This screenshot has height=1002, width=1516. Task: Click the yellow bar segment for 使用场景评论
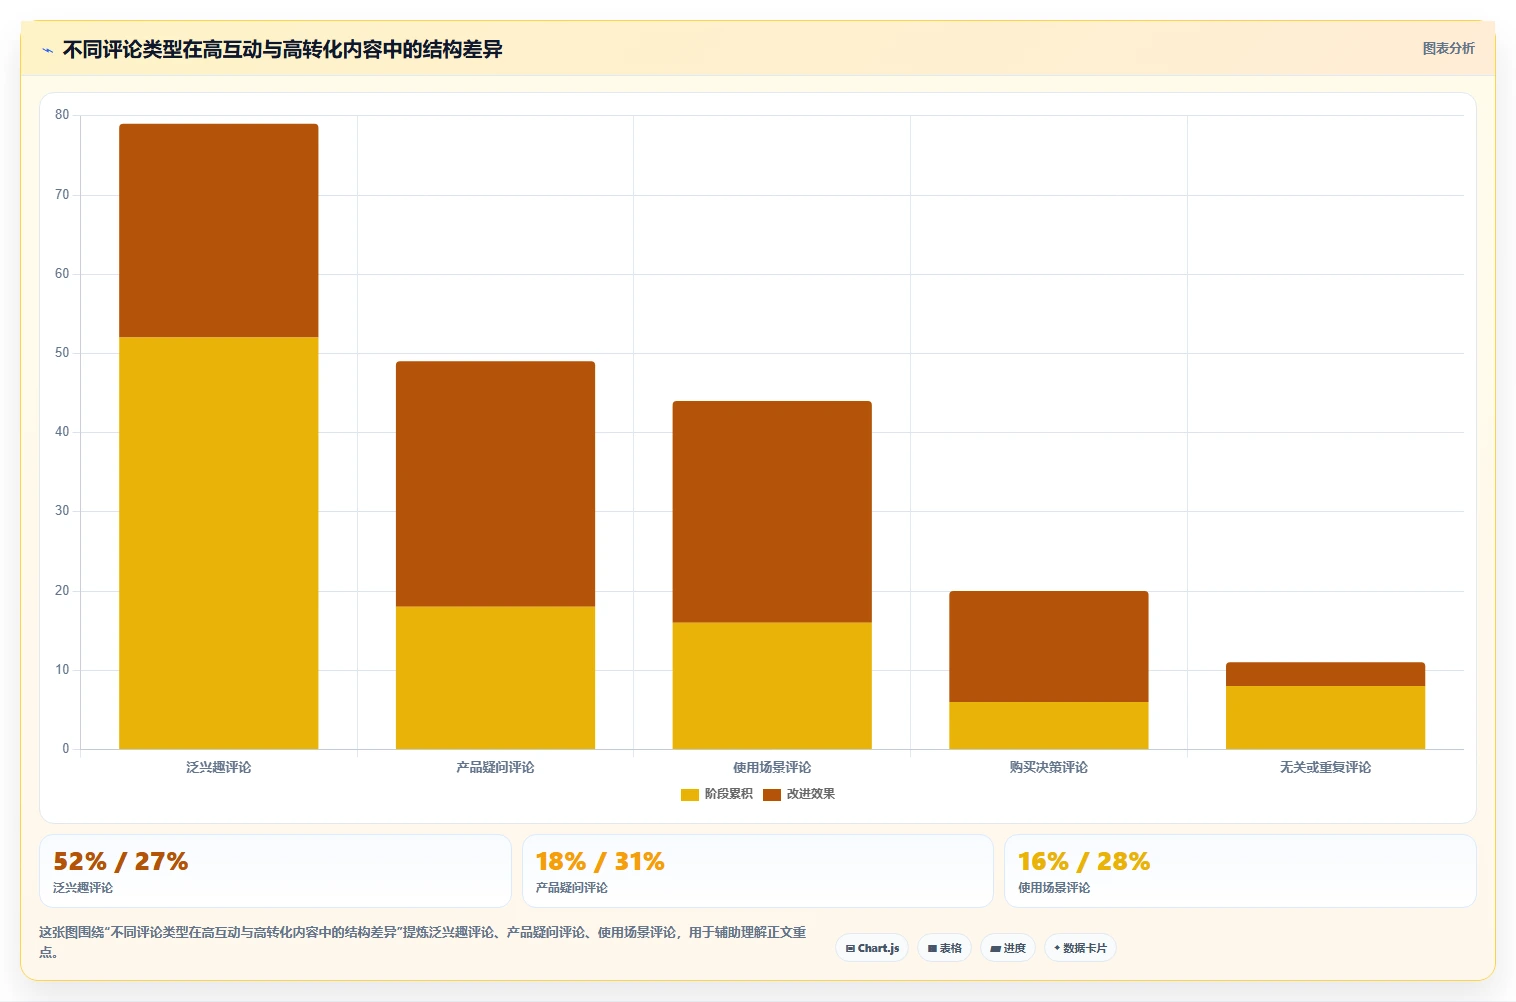click(772, 685)
